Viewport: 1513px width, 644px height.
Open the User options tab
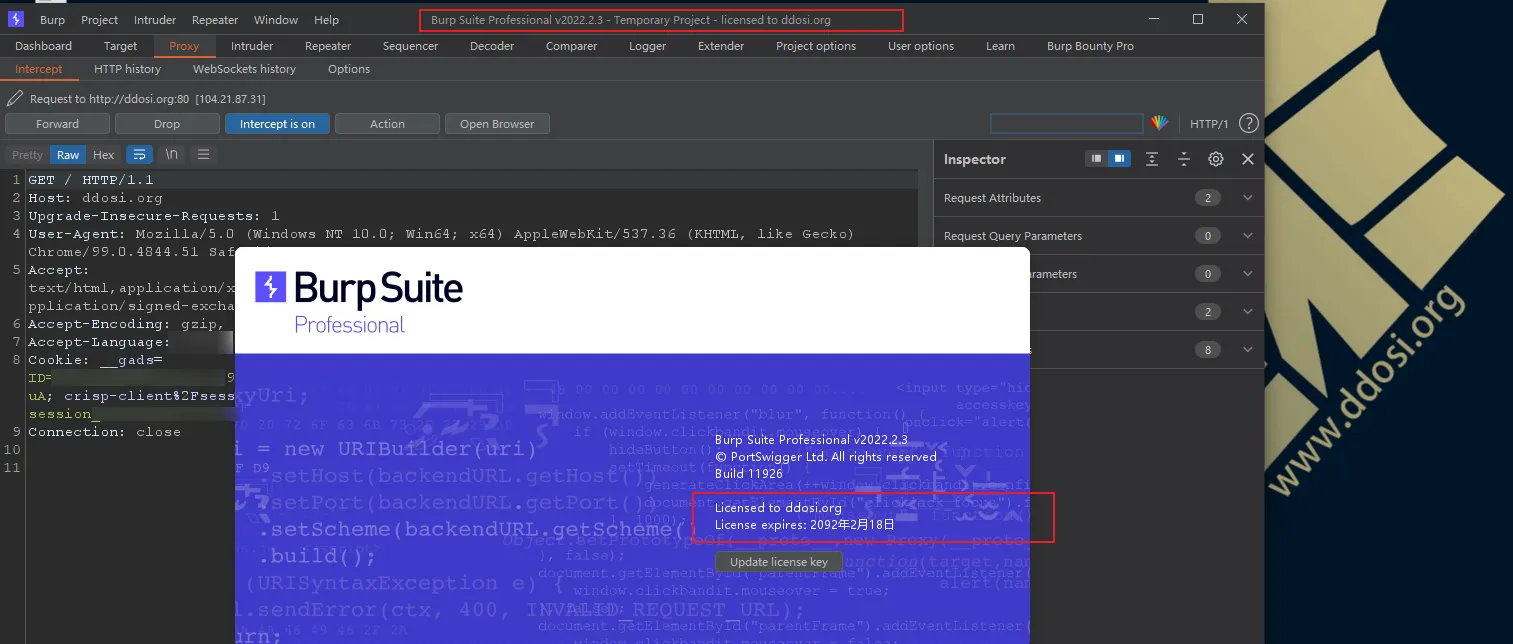click(x=921, y=46)
